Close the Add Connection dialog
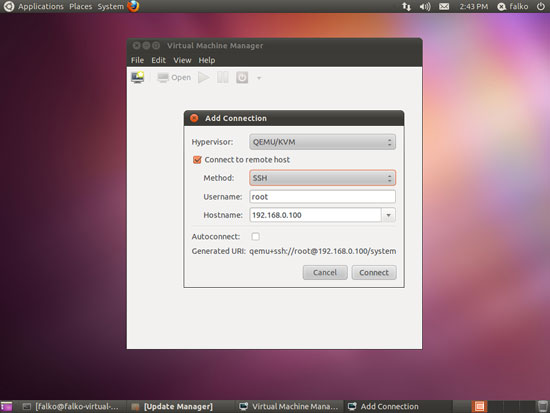This screenshot has height=413, width=550. point(194,118)
